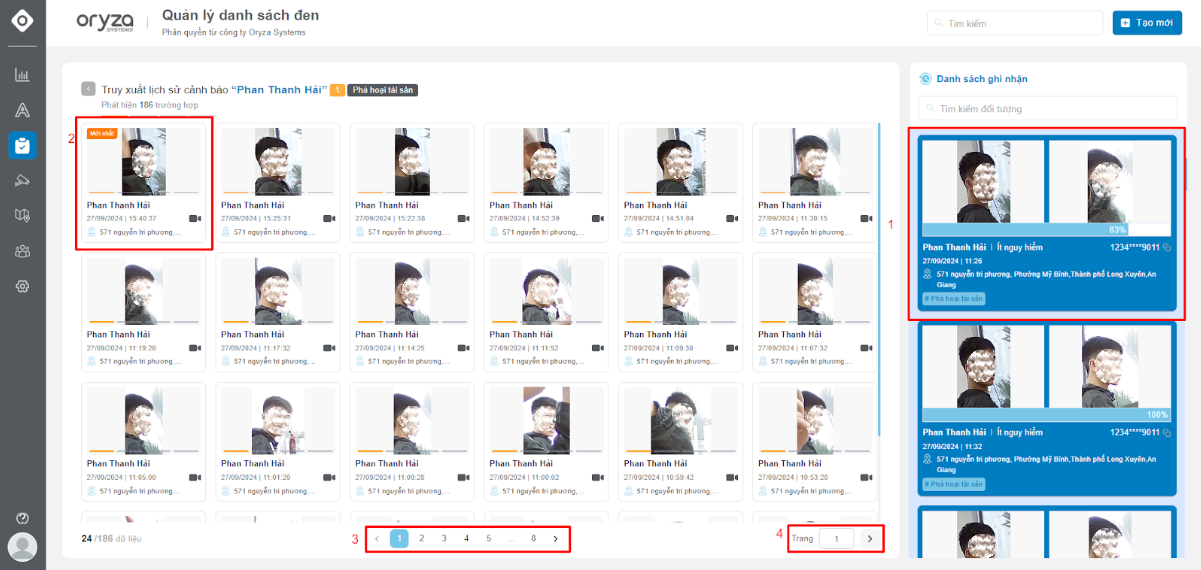1201x570 pixels.
Task: Select page 3 in pagination
Action: click(444, 539)
